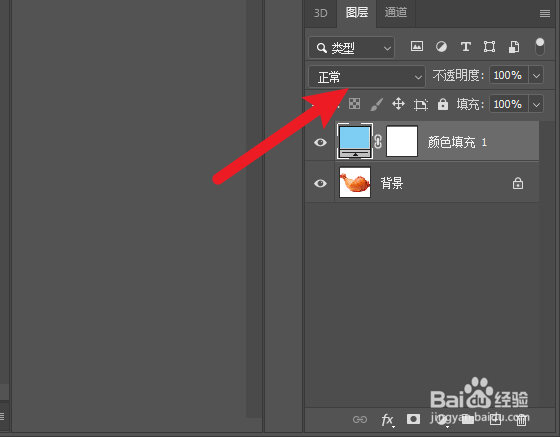Toggle layer filtering on/off switch
The height and width of the screenshot is (437, 560).
pyautogui.click(x=540, y=47)
